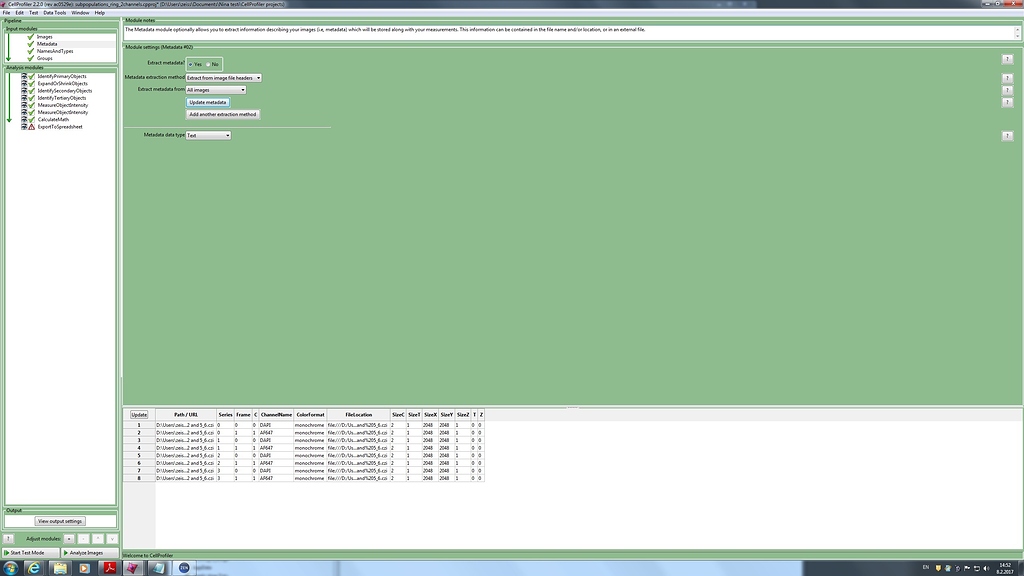Viewport: 1024px width, 576px height.
Task: Toggle the eye icon on IdentifyPrimaryObjects
Action: tap(23, 76)
